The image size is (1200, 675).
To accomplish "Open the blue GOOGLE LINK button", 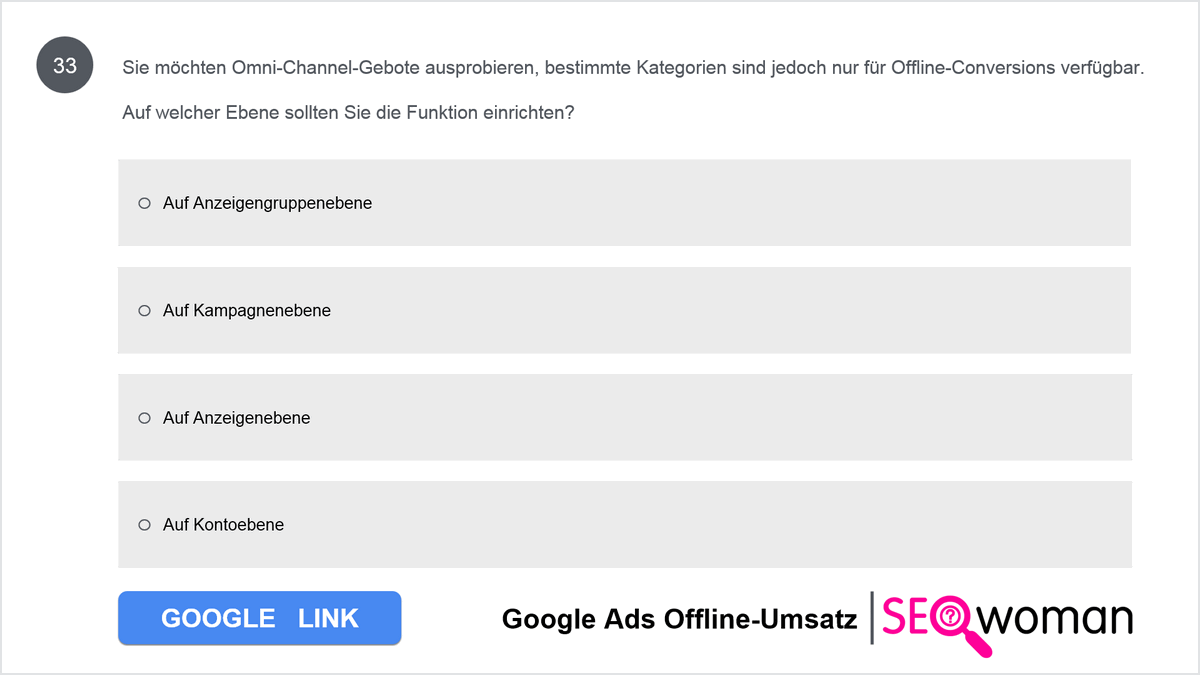I will [x=259, y=618].
